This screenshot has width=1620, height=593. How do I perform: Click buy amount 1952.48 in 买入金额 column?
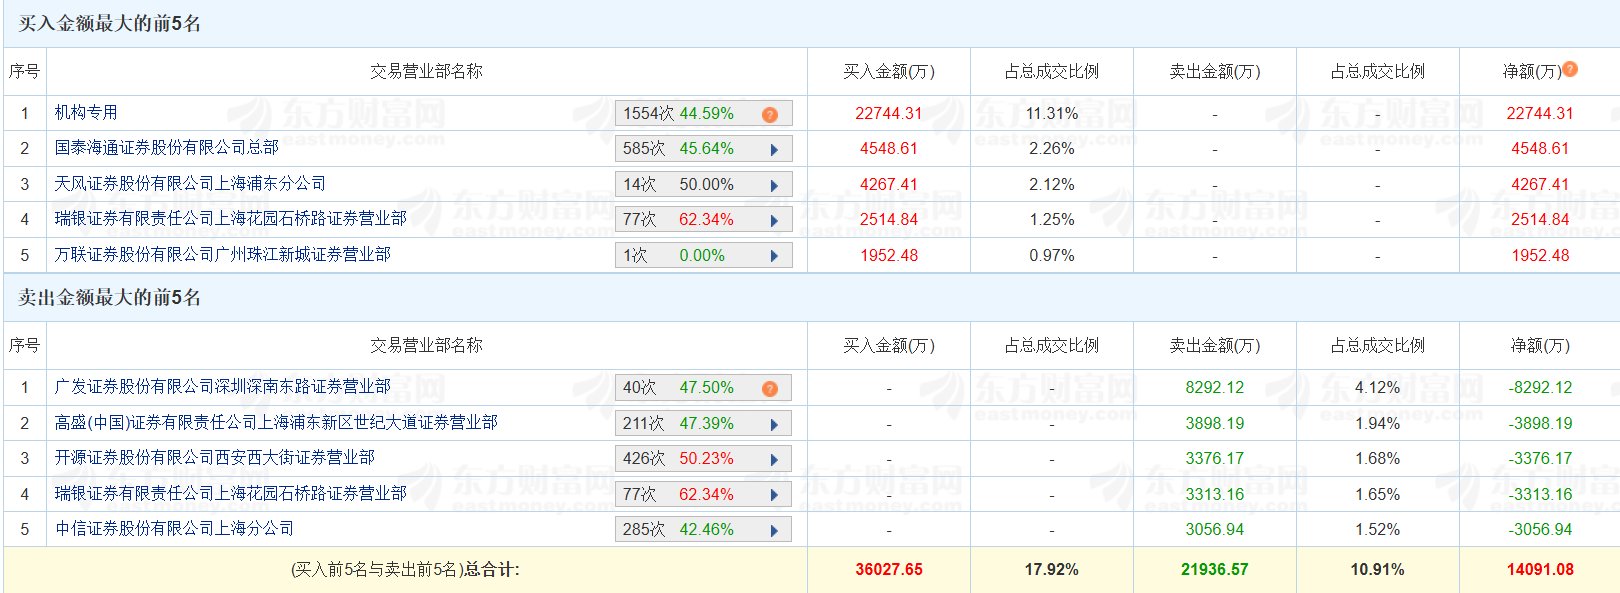[x=889, y=255]
